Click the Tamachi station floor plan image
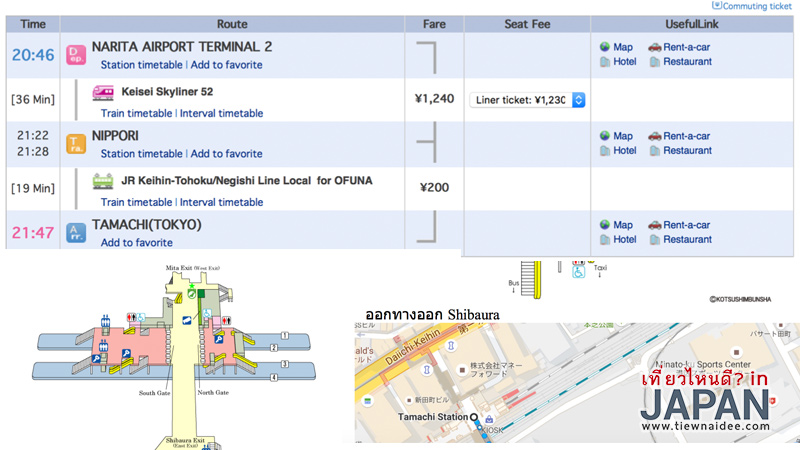800x450 pixels. [174, 357]
